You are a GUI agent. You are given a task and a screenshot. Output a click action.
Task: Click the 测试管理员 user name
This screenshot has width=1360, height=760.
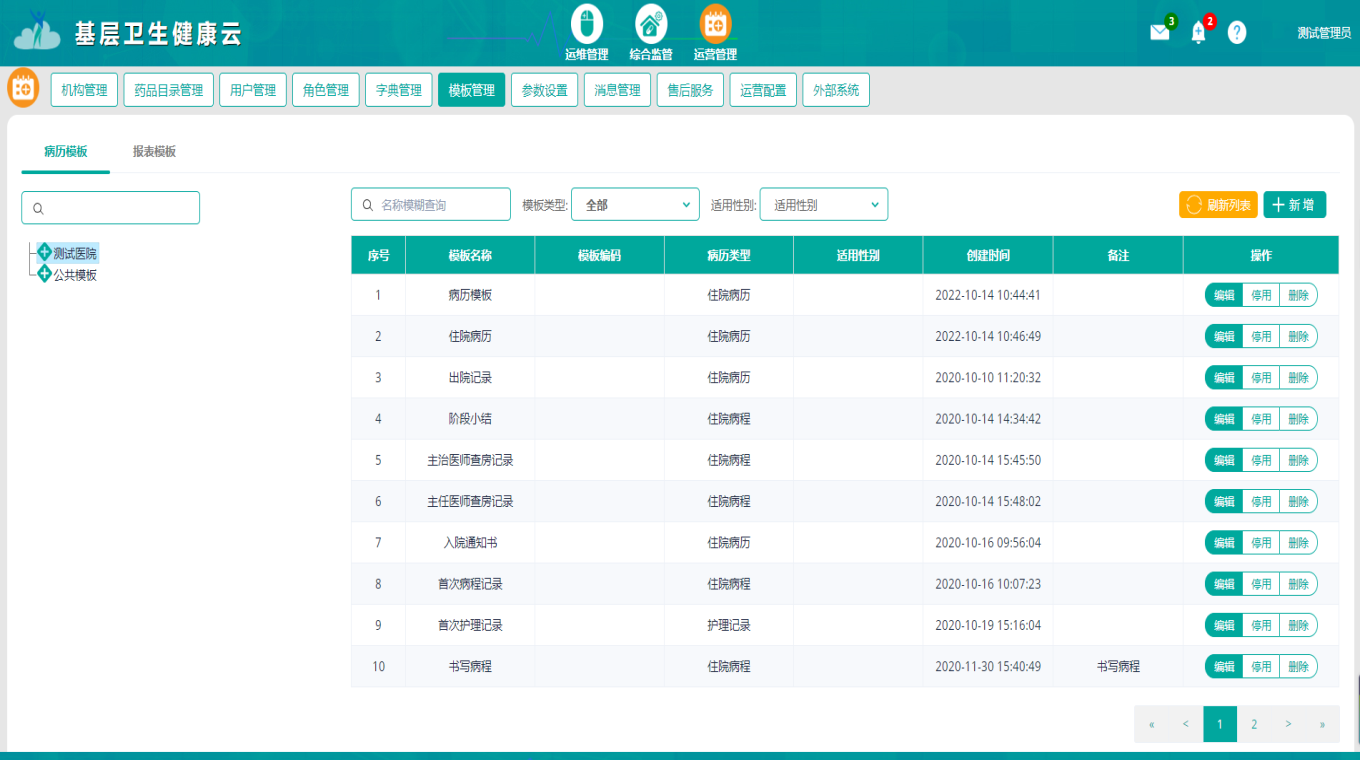(x=1324, y=33)
